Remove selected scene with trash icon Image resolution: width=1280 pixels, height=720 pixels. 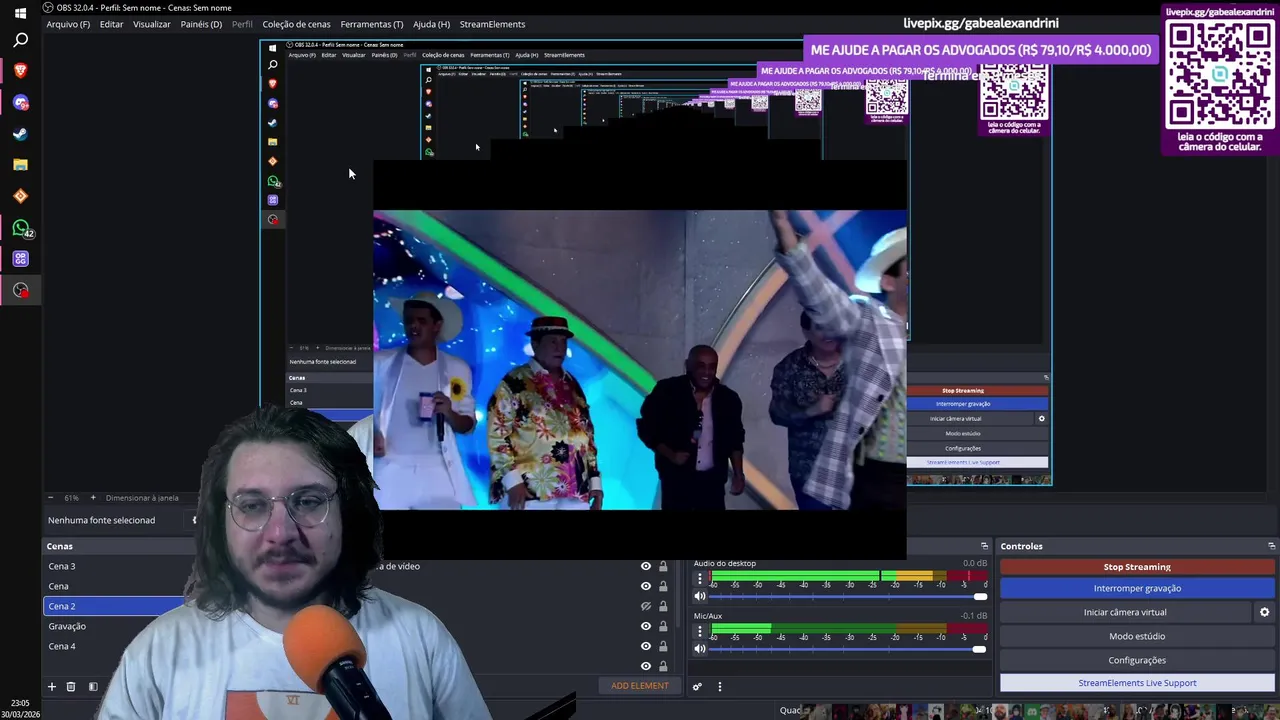(x=71, y=686)
